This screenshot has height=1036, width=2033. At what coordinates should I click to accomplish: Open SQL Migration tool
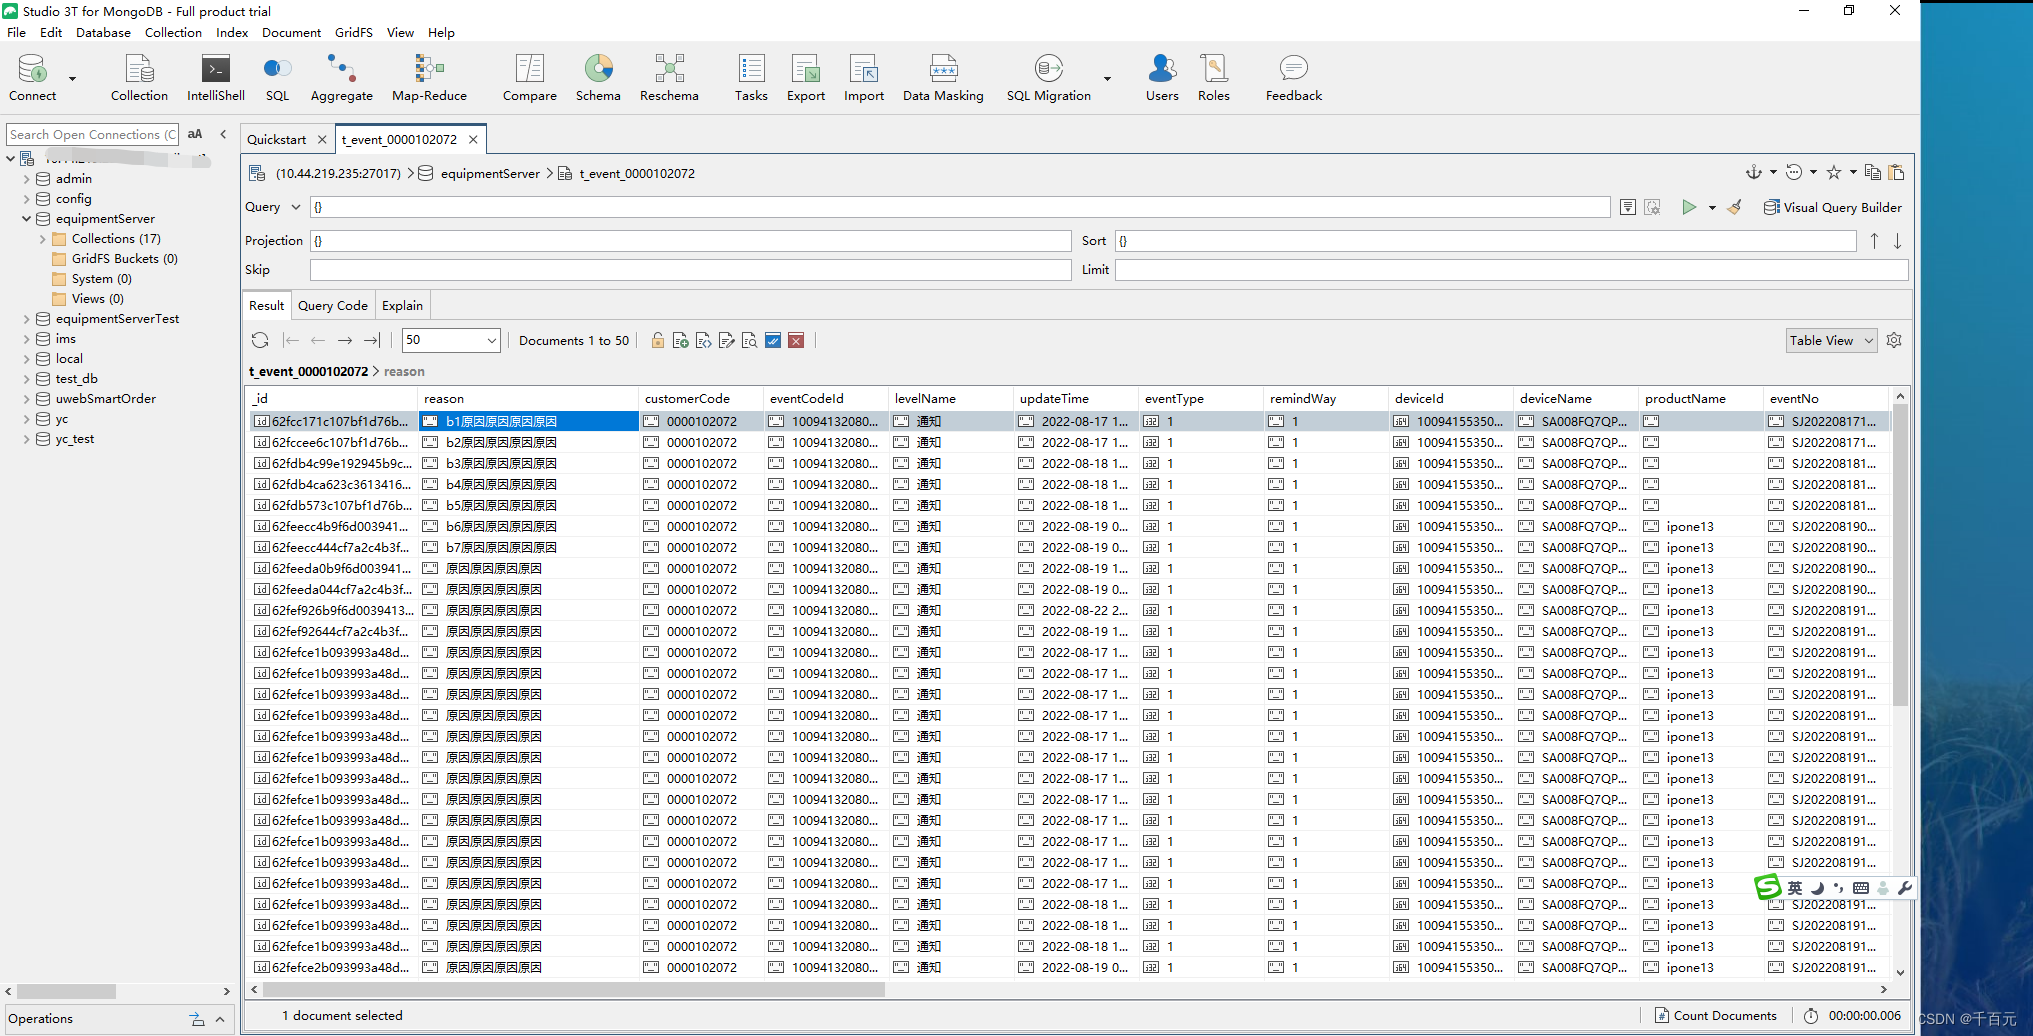(1048, 78)
